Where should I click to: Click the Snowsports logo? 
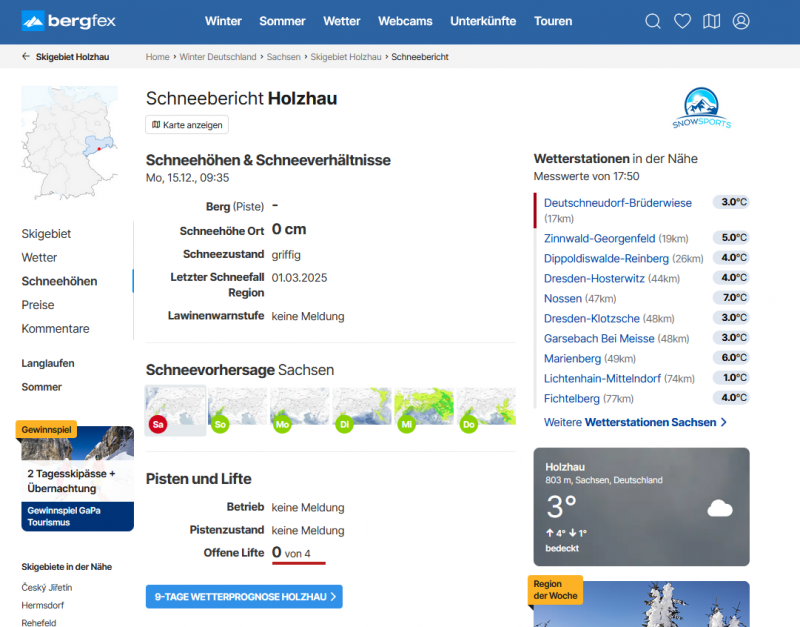pyautogui.click(x=701, y=109)
